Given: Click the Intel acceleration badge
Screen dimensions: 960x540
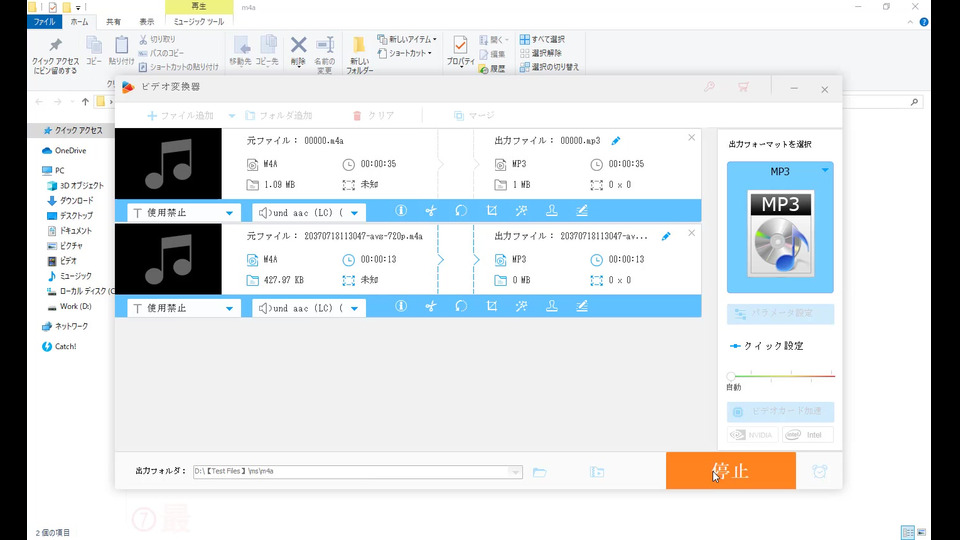Looking at the screenshot, I should [x=808, y=435].
